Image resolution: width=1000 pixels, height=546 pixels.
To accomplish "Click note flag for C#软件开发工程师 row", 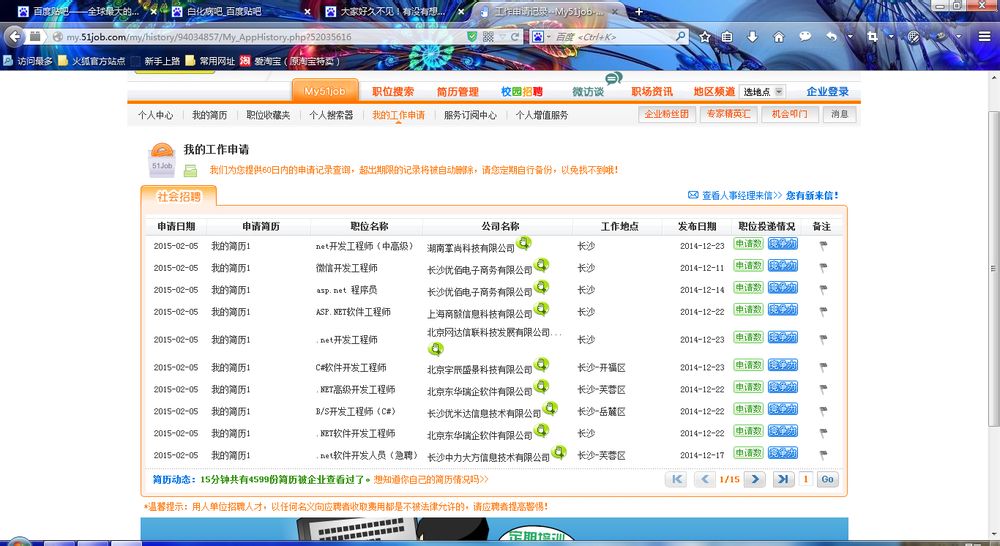I will click(x=823, y=367).
